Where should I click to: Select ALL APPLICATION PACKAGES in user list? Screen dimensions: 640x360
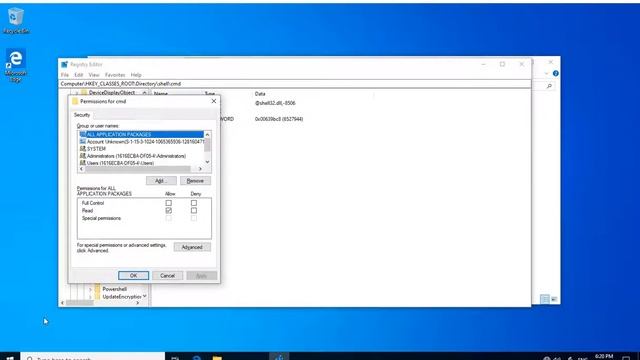(x=141, y=134)
